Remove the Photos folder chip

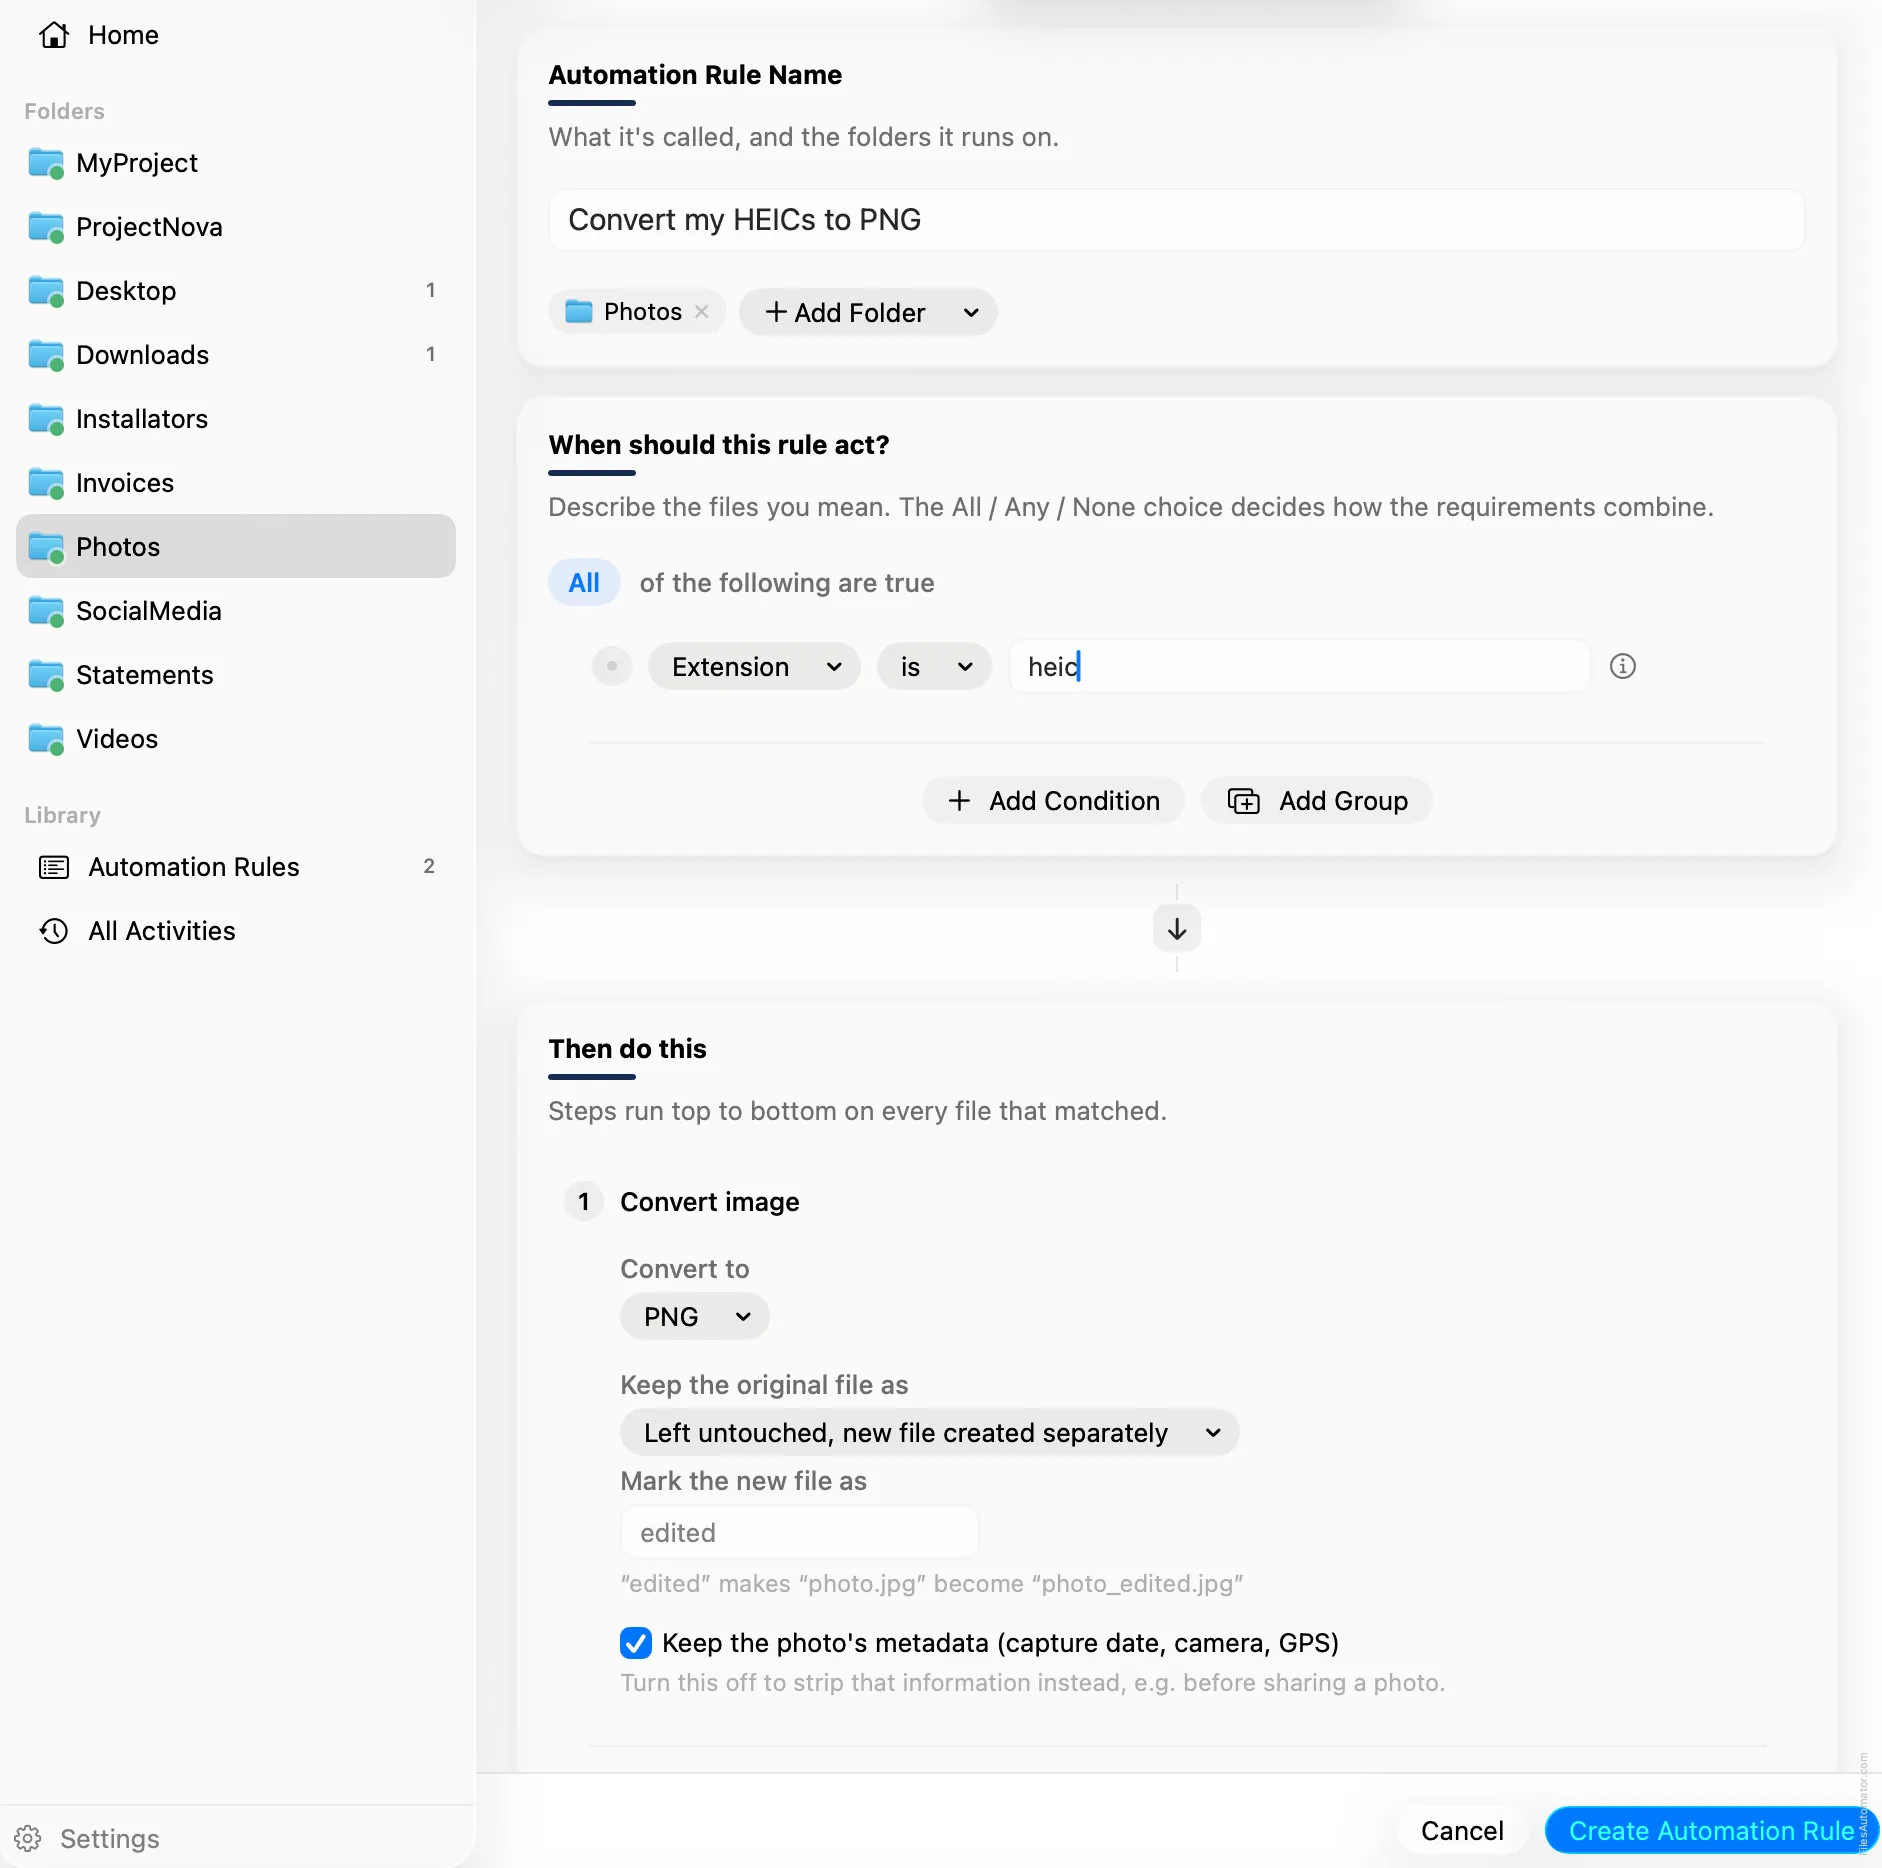(x=702, y=312)
